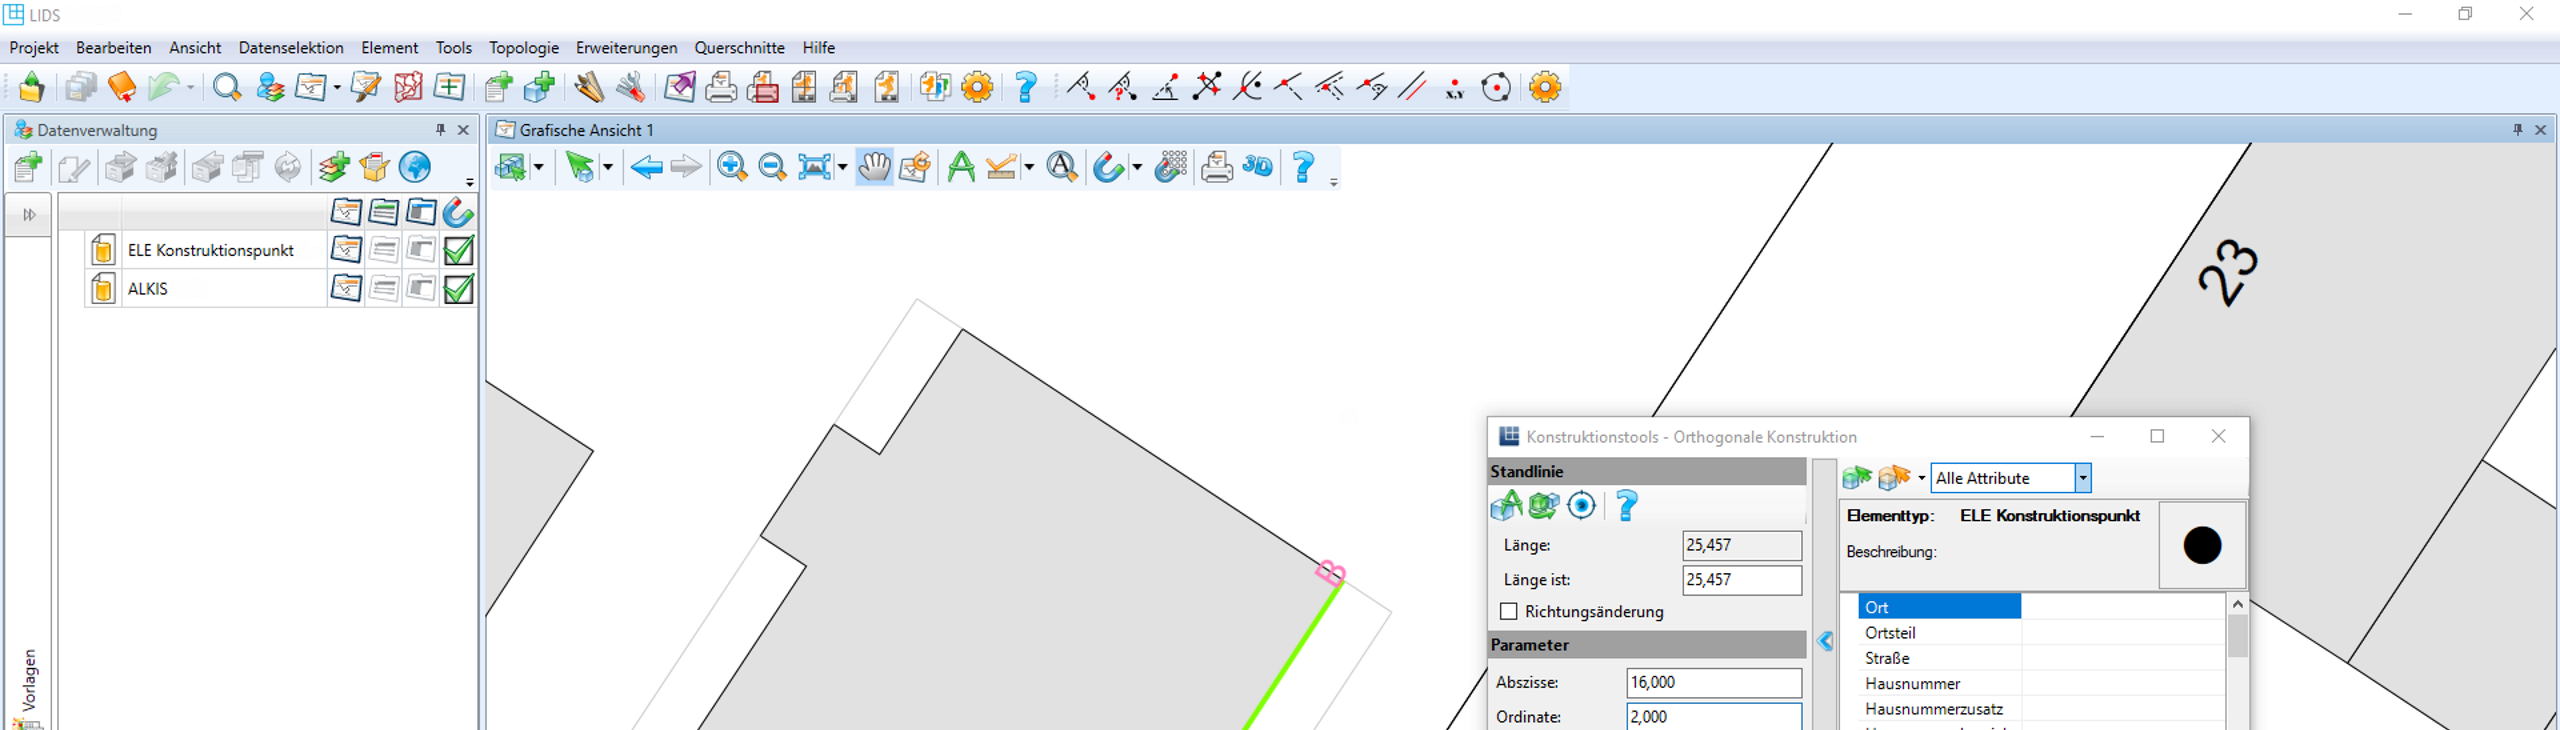Image resolution: width=2560 pixels, height=730 pixels.
Task: Click the blue question mark in main toolbar
Action: tap(1025, 88)
